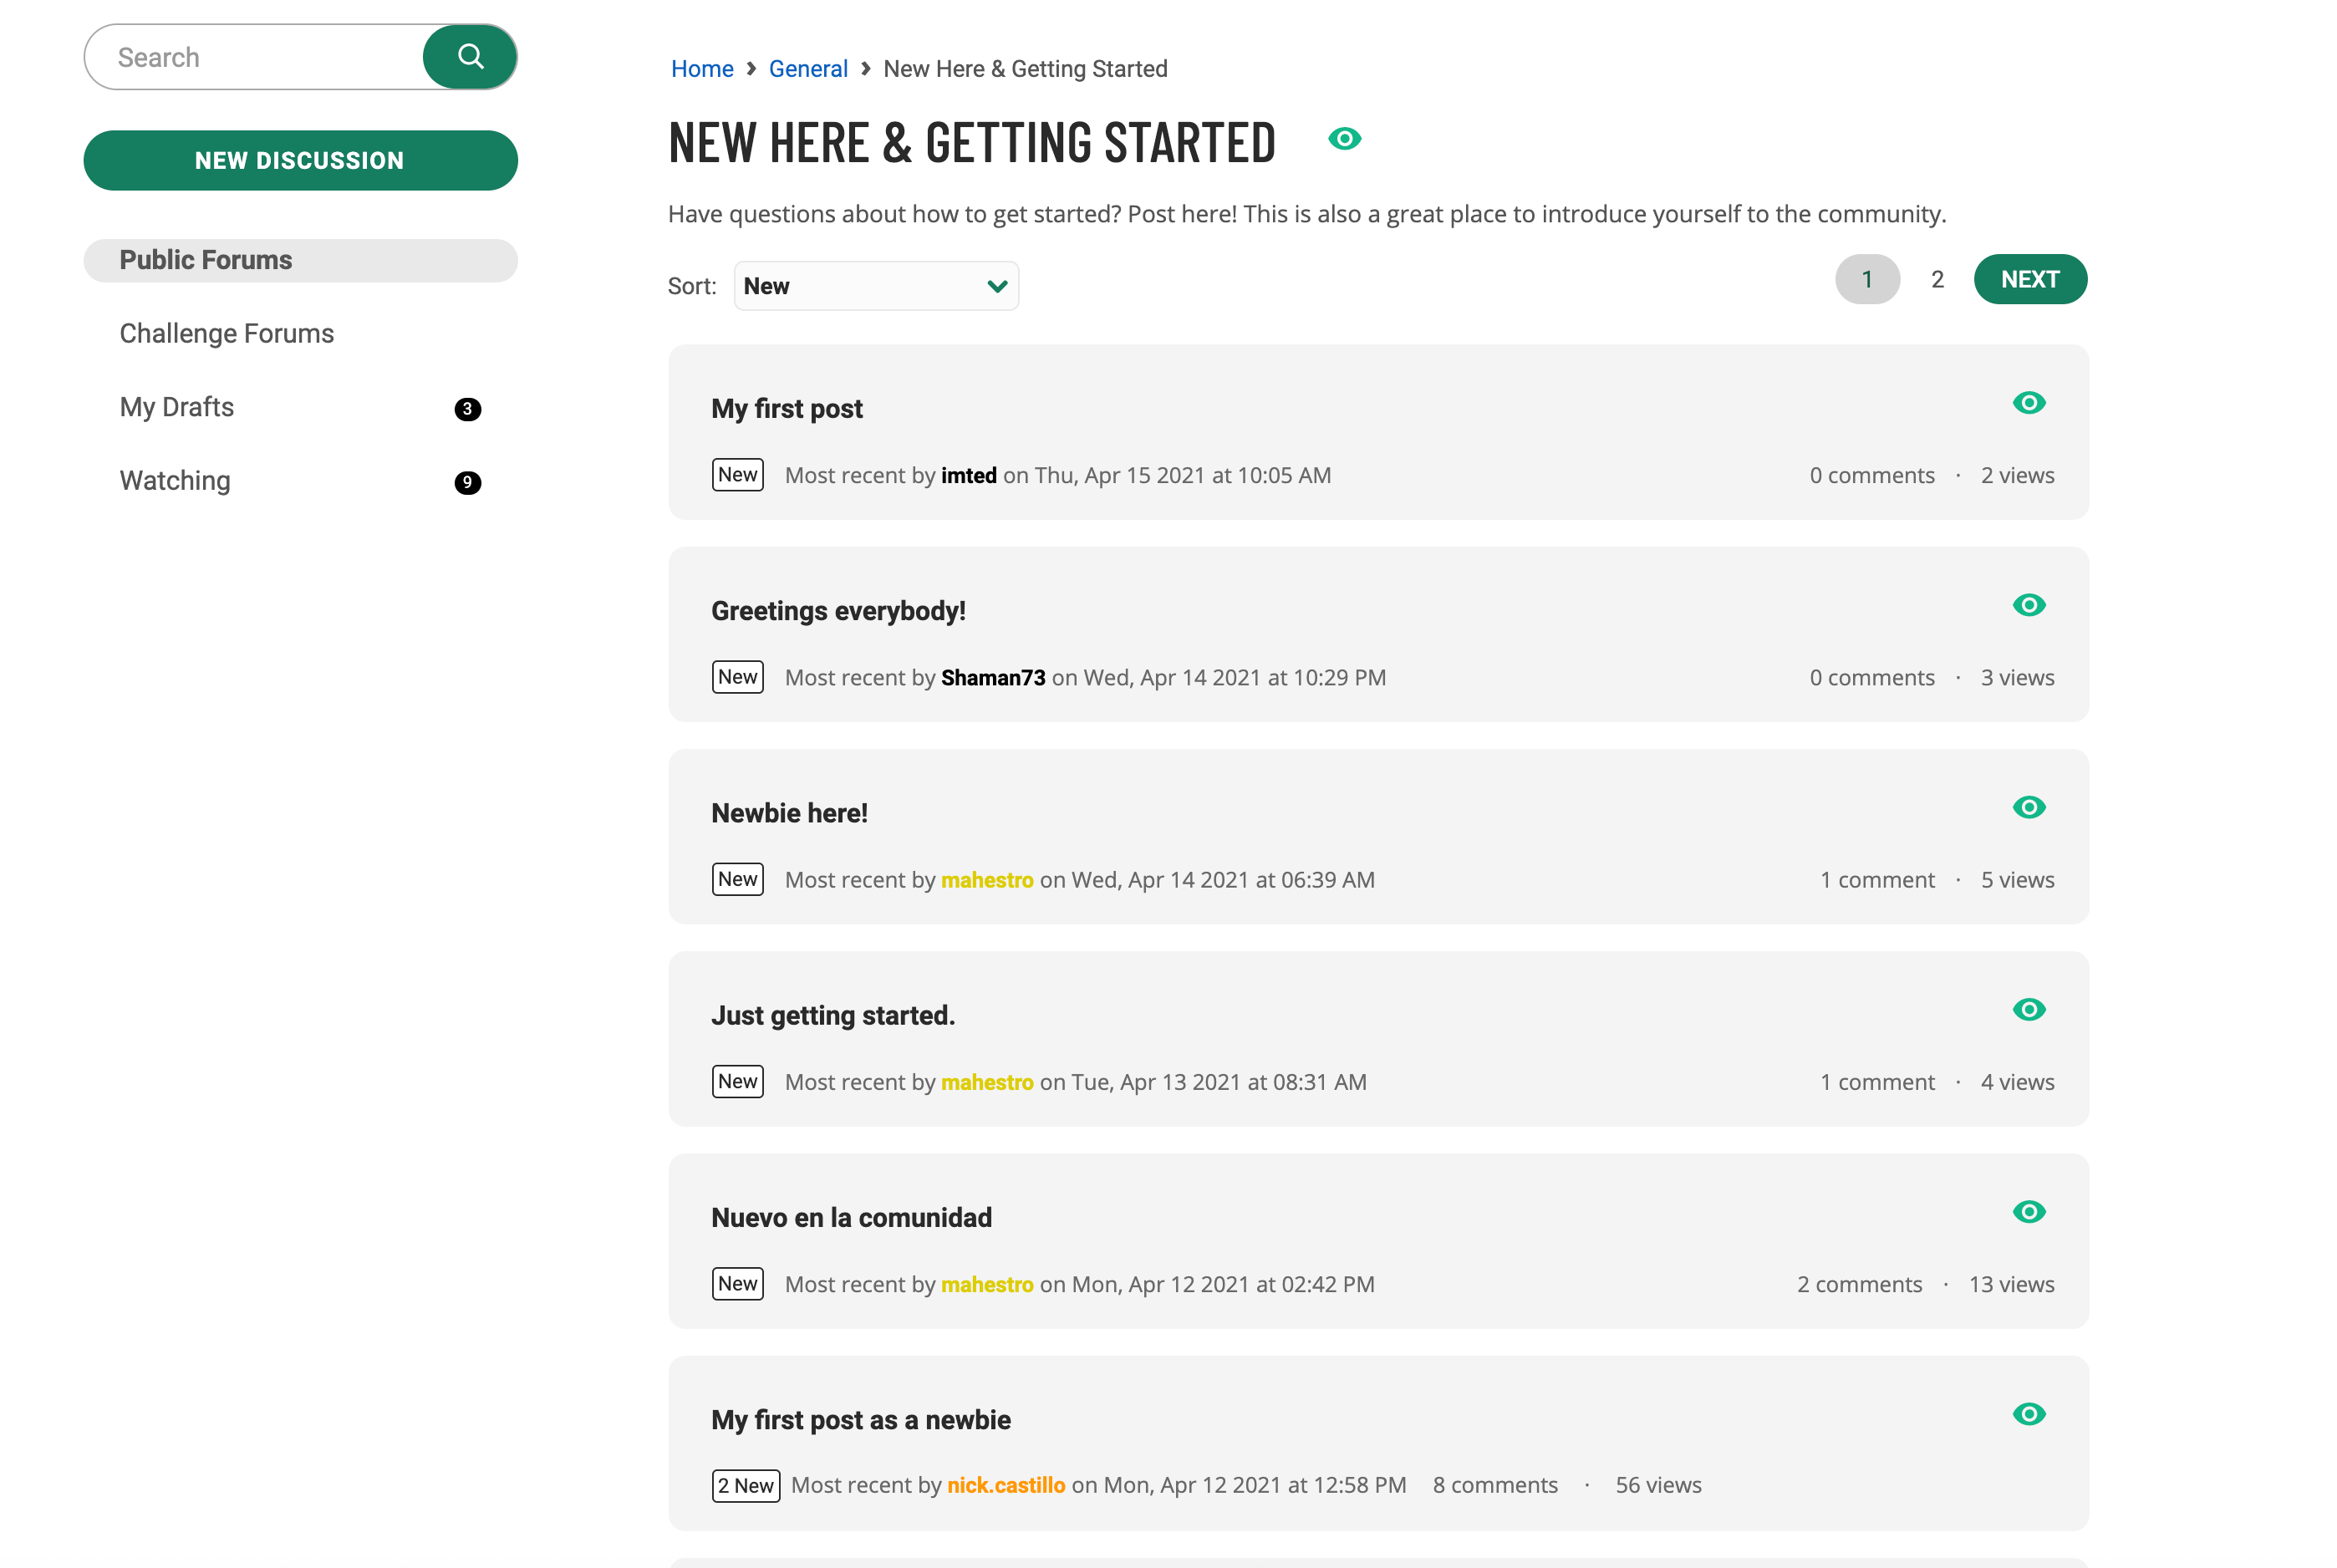Toggle watch eye on 'Nuevo en la comunidad'
2337x1568 pixels.
(2029, 1212)
